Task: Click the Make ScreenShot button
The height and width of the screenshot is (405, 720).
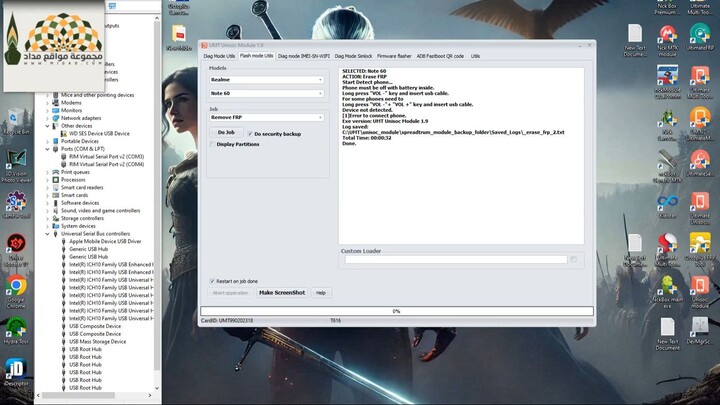Action: coord(282,292)
